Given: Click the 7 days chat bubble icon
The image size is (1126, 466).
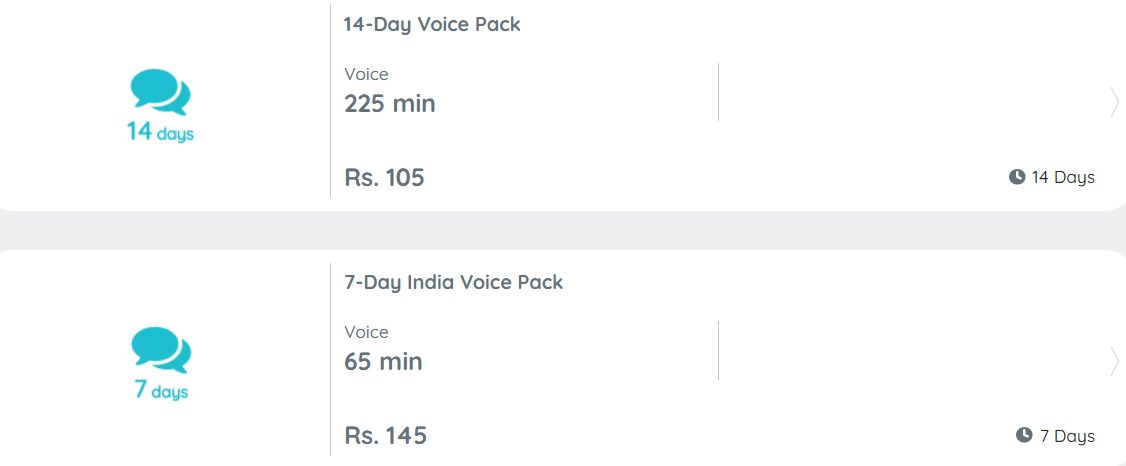Looking at the screenshot, I should (x=161, y=350).
